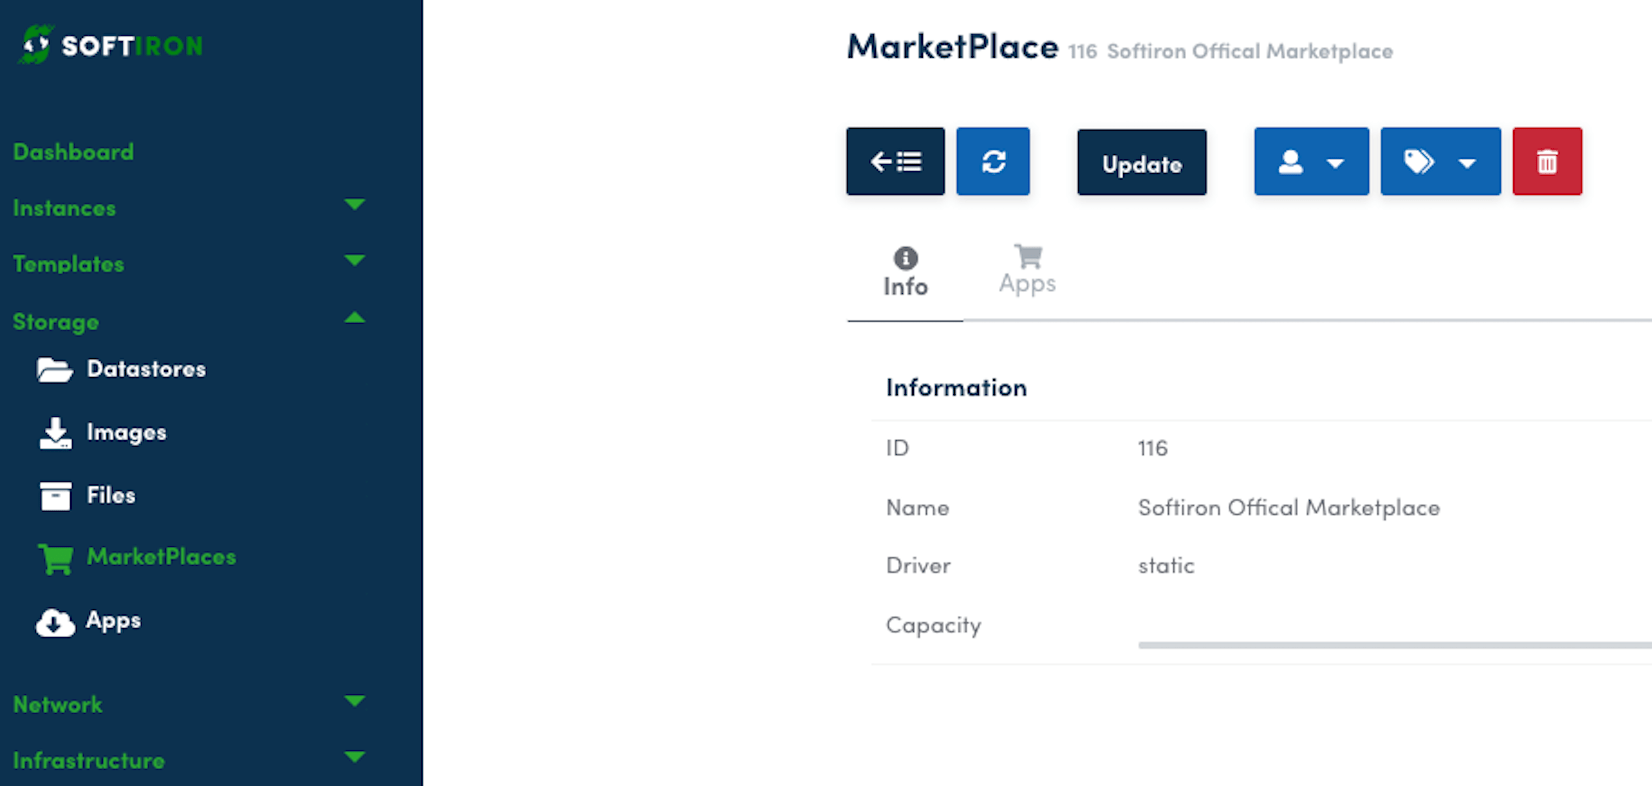Viewport: 1652px width, 786px height.
Task: Delete marketplace using red trash icon
Action: (1546, 162)
